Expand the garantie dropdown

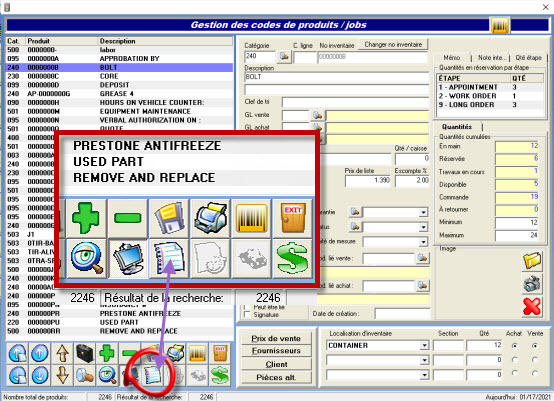click(x=423, y=212)
